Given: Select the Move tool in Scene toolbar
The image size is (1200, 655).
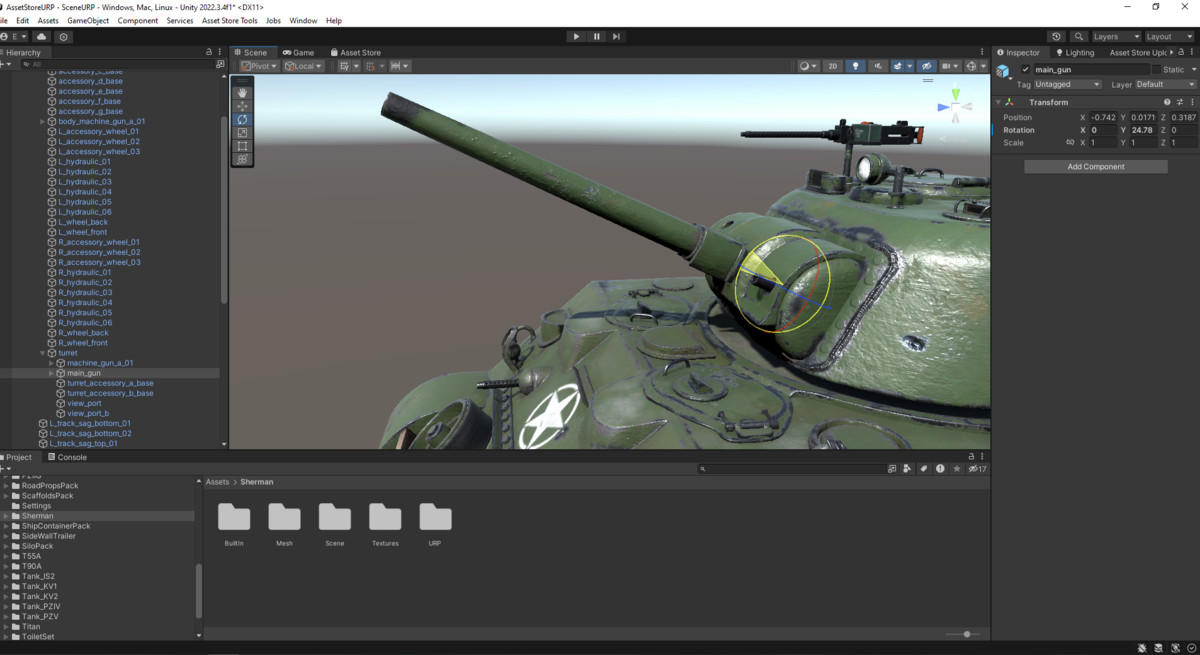Looking at the screenshot, I should coord(242,106).
